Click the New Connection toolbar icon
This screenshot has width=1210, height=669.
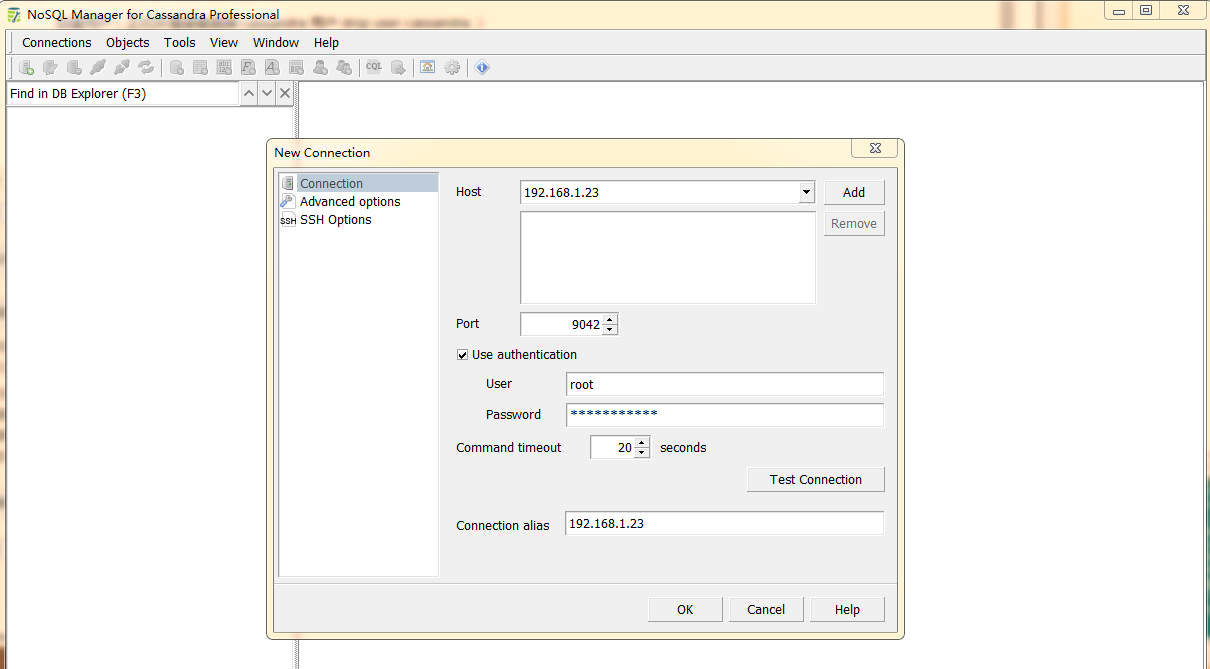(27, 68)
